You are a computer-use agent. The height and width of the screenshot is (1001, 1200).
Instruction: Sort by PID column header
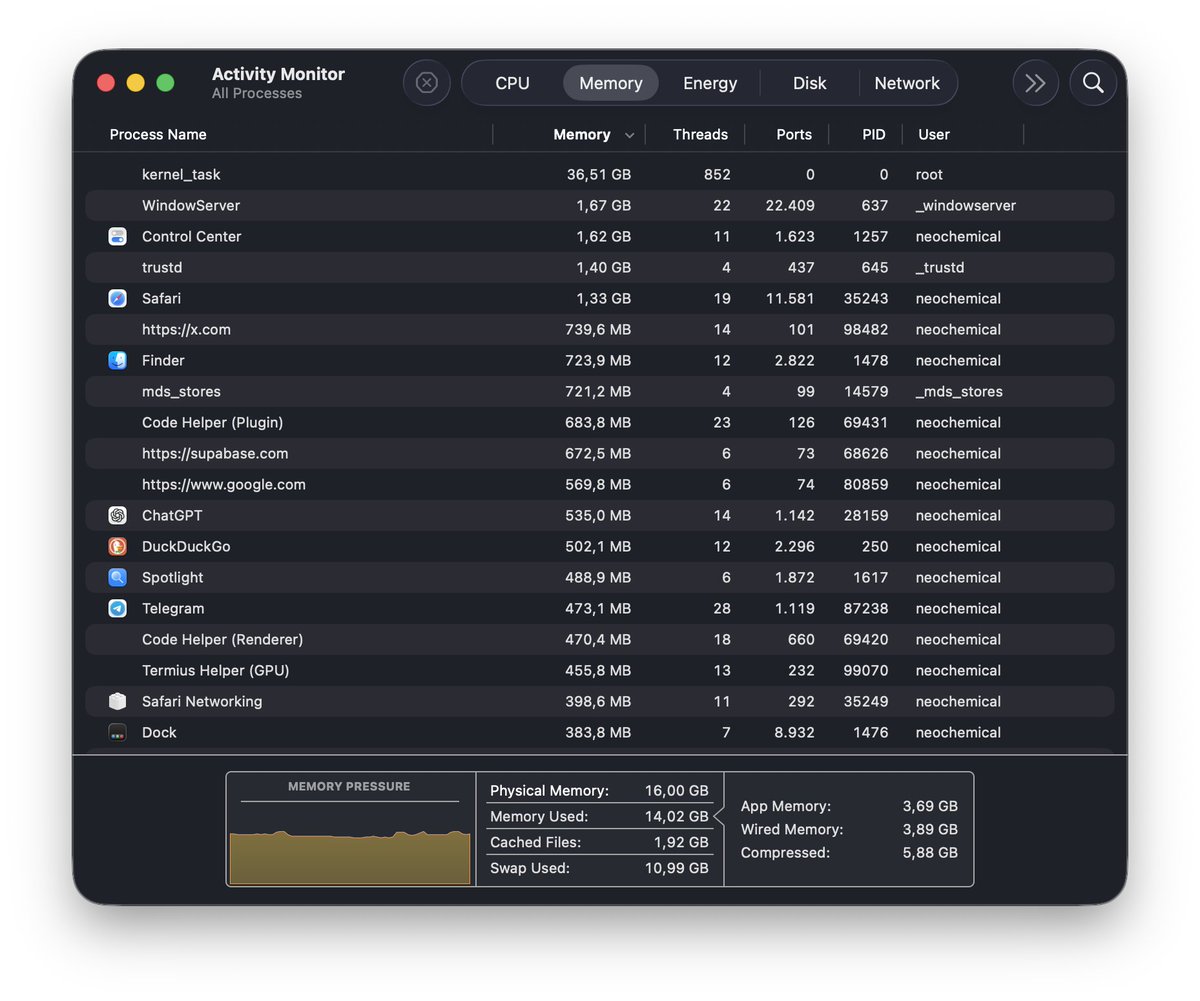pyautogui.click(x=874, y=134)
